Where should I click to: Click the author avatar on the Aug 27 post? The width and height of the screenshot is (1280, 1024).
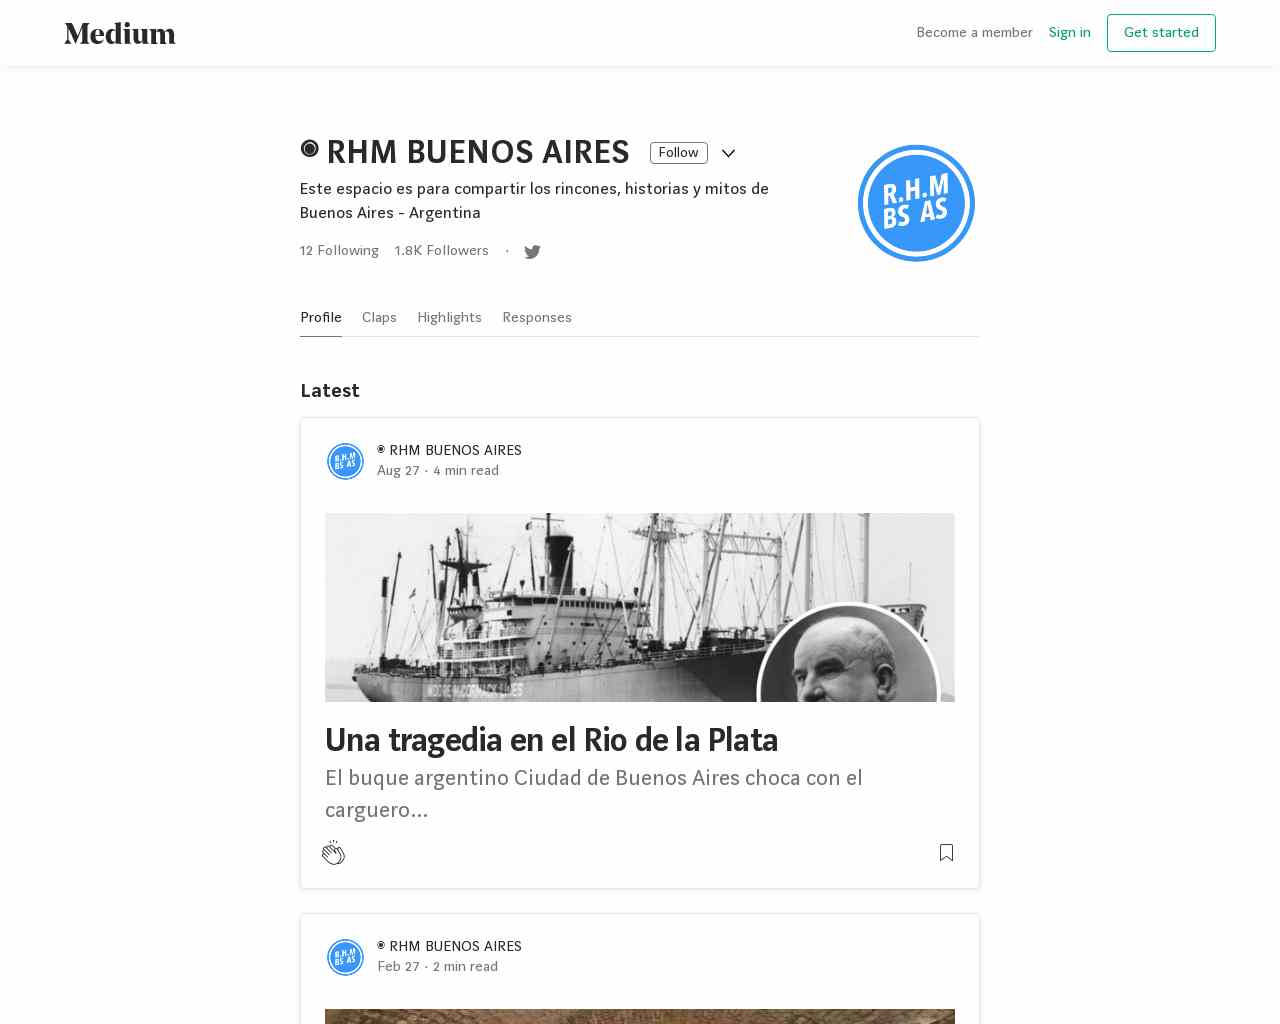pyautogui.click(x=345, y=461)
